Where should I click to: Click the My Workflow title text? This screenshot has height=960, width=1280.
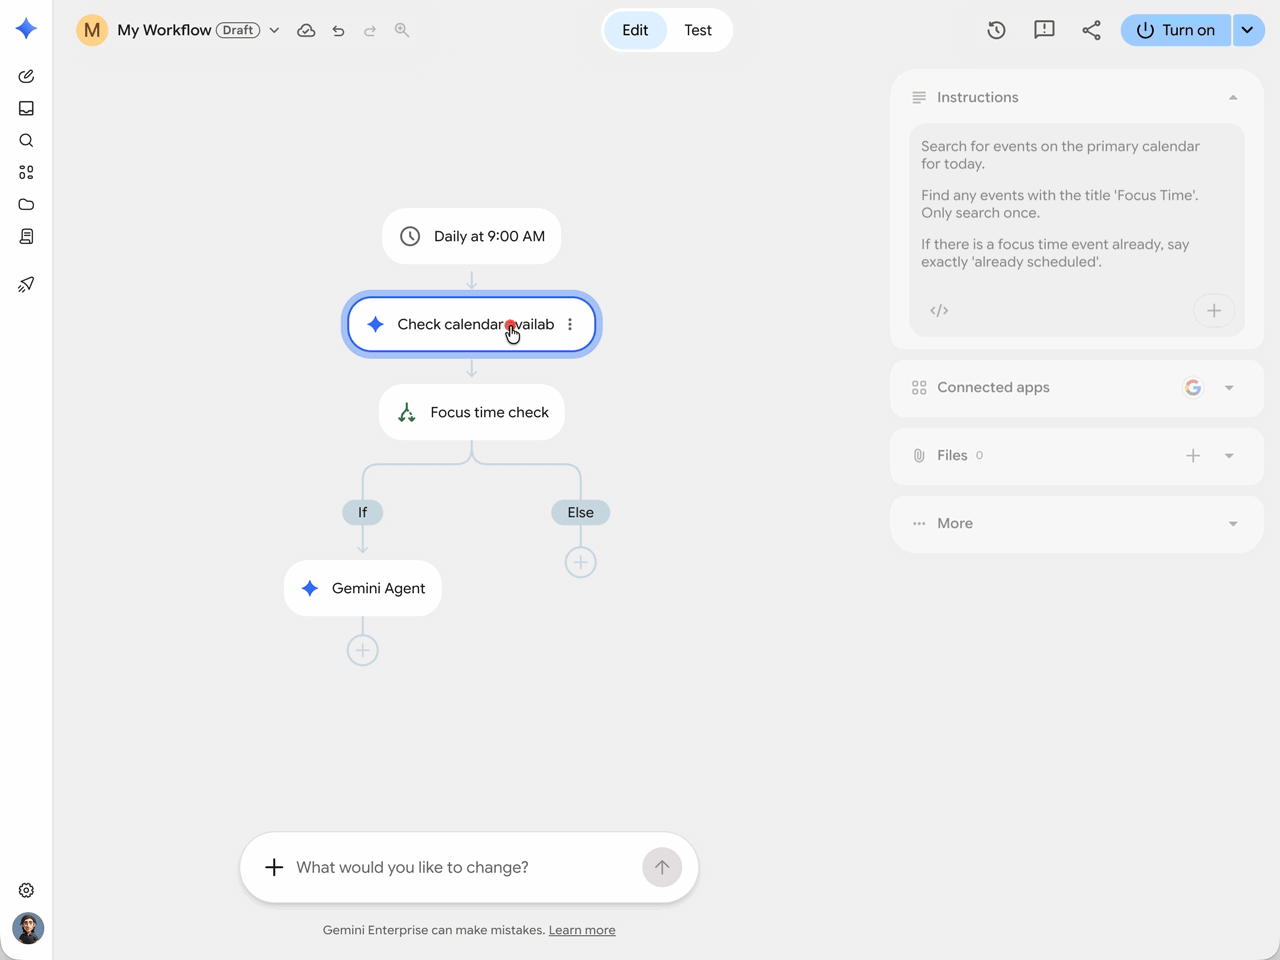(164, 30)
